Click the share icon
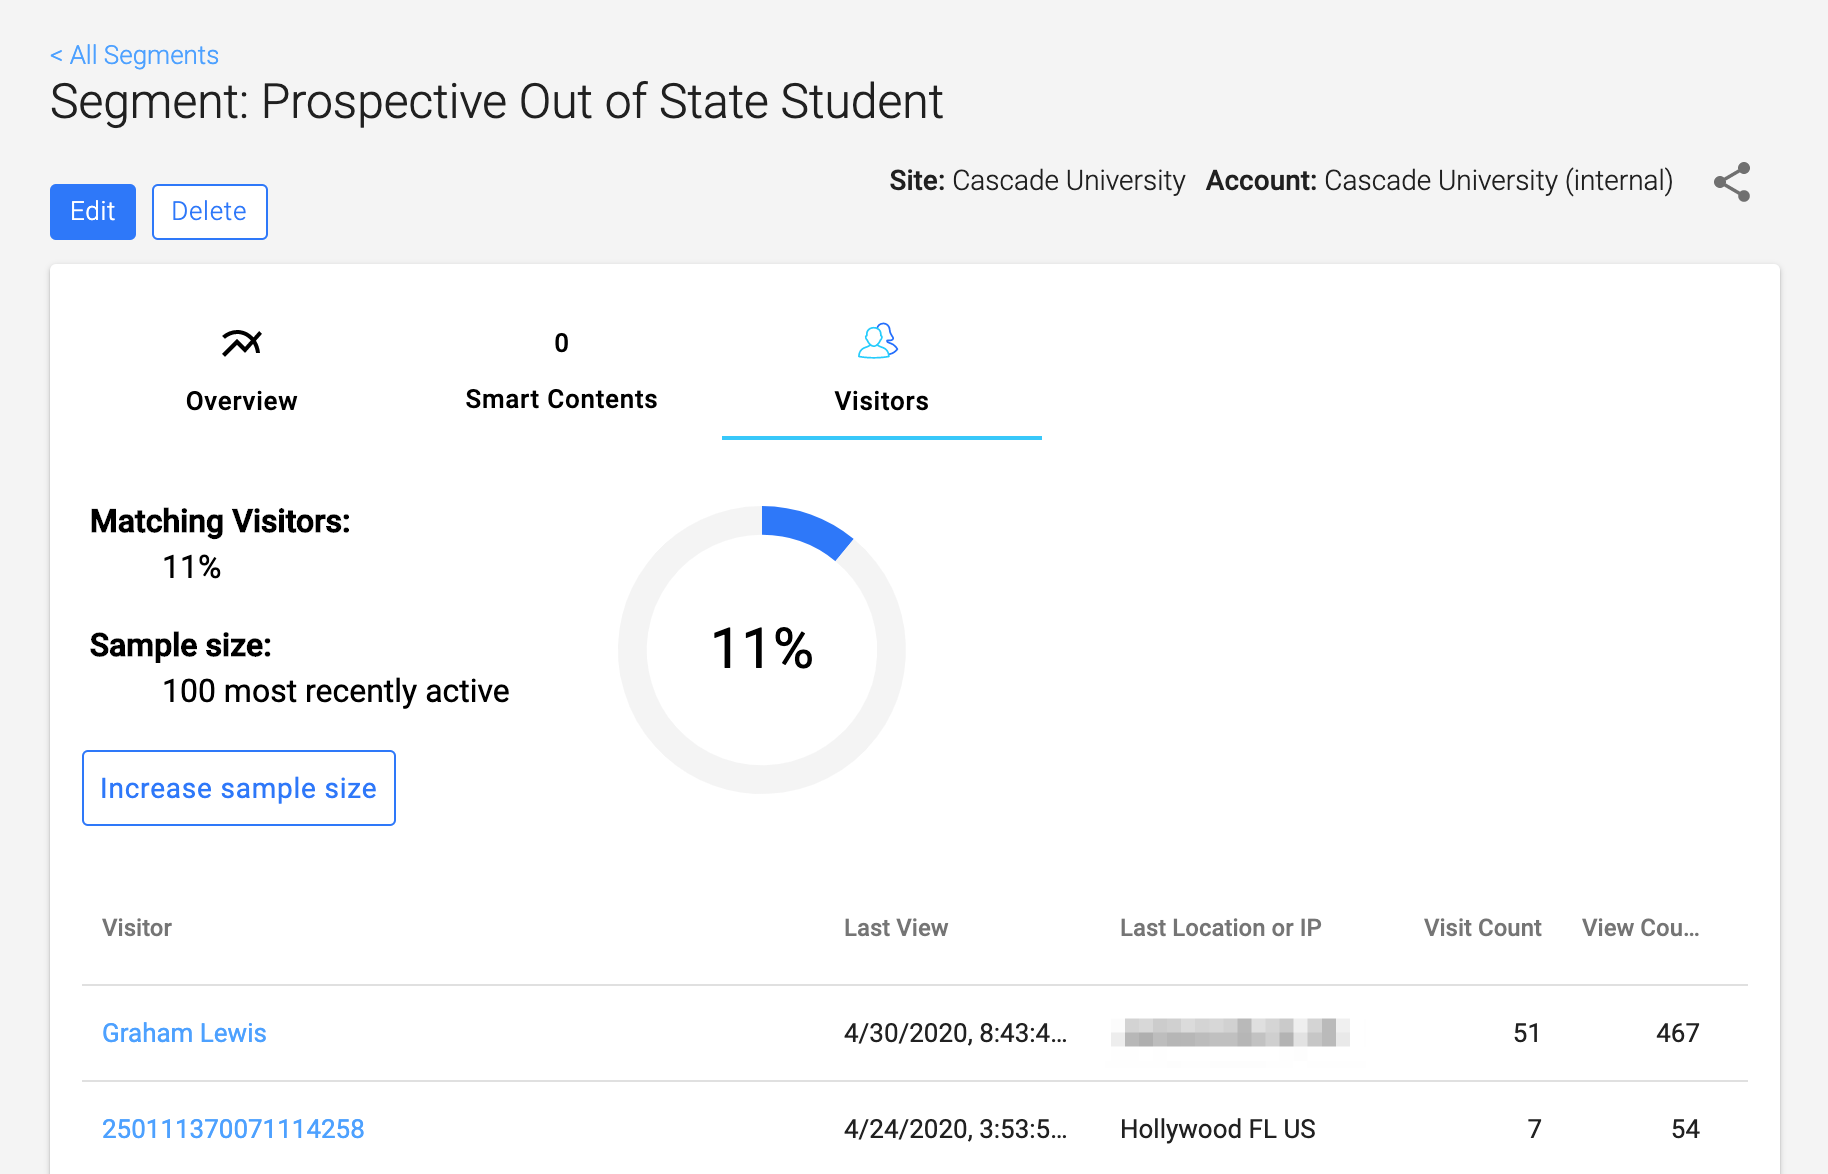The width and height of the screenshot is (1828, 1174). [x=1731, y=182]
